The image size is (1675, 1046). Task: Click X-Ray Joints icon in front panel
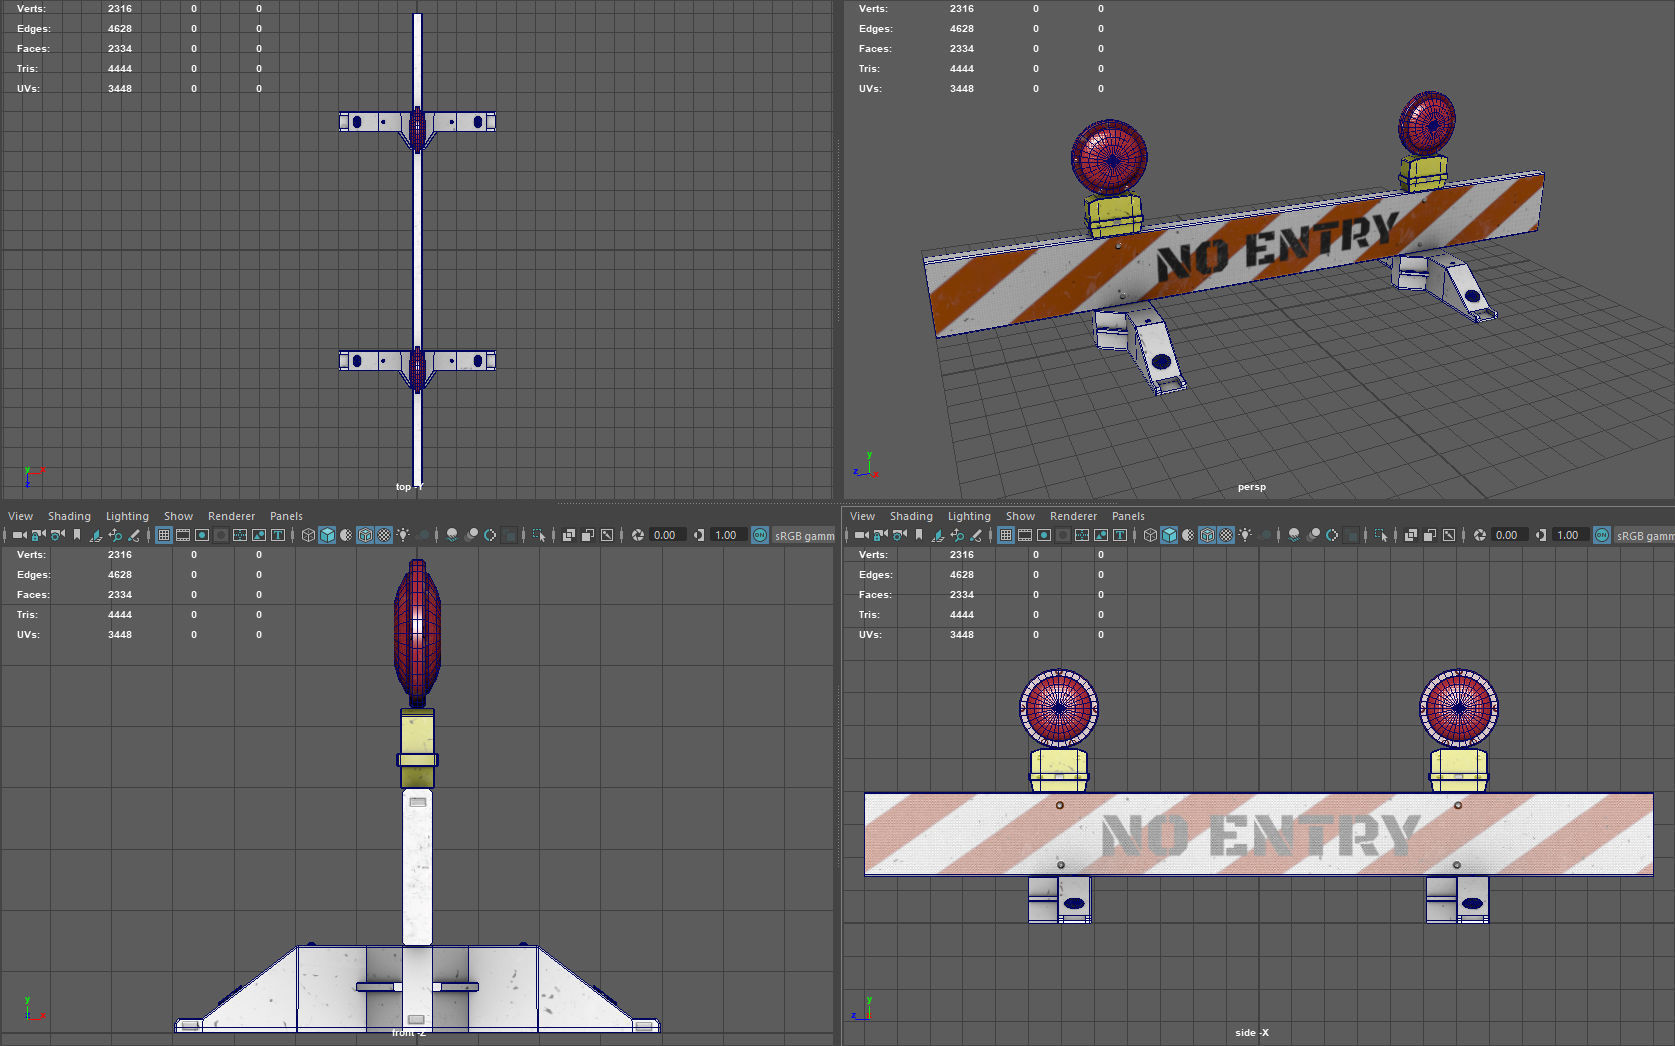pyautogui.click(x=606, y=535)
